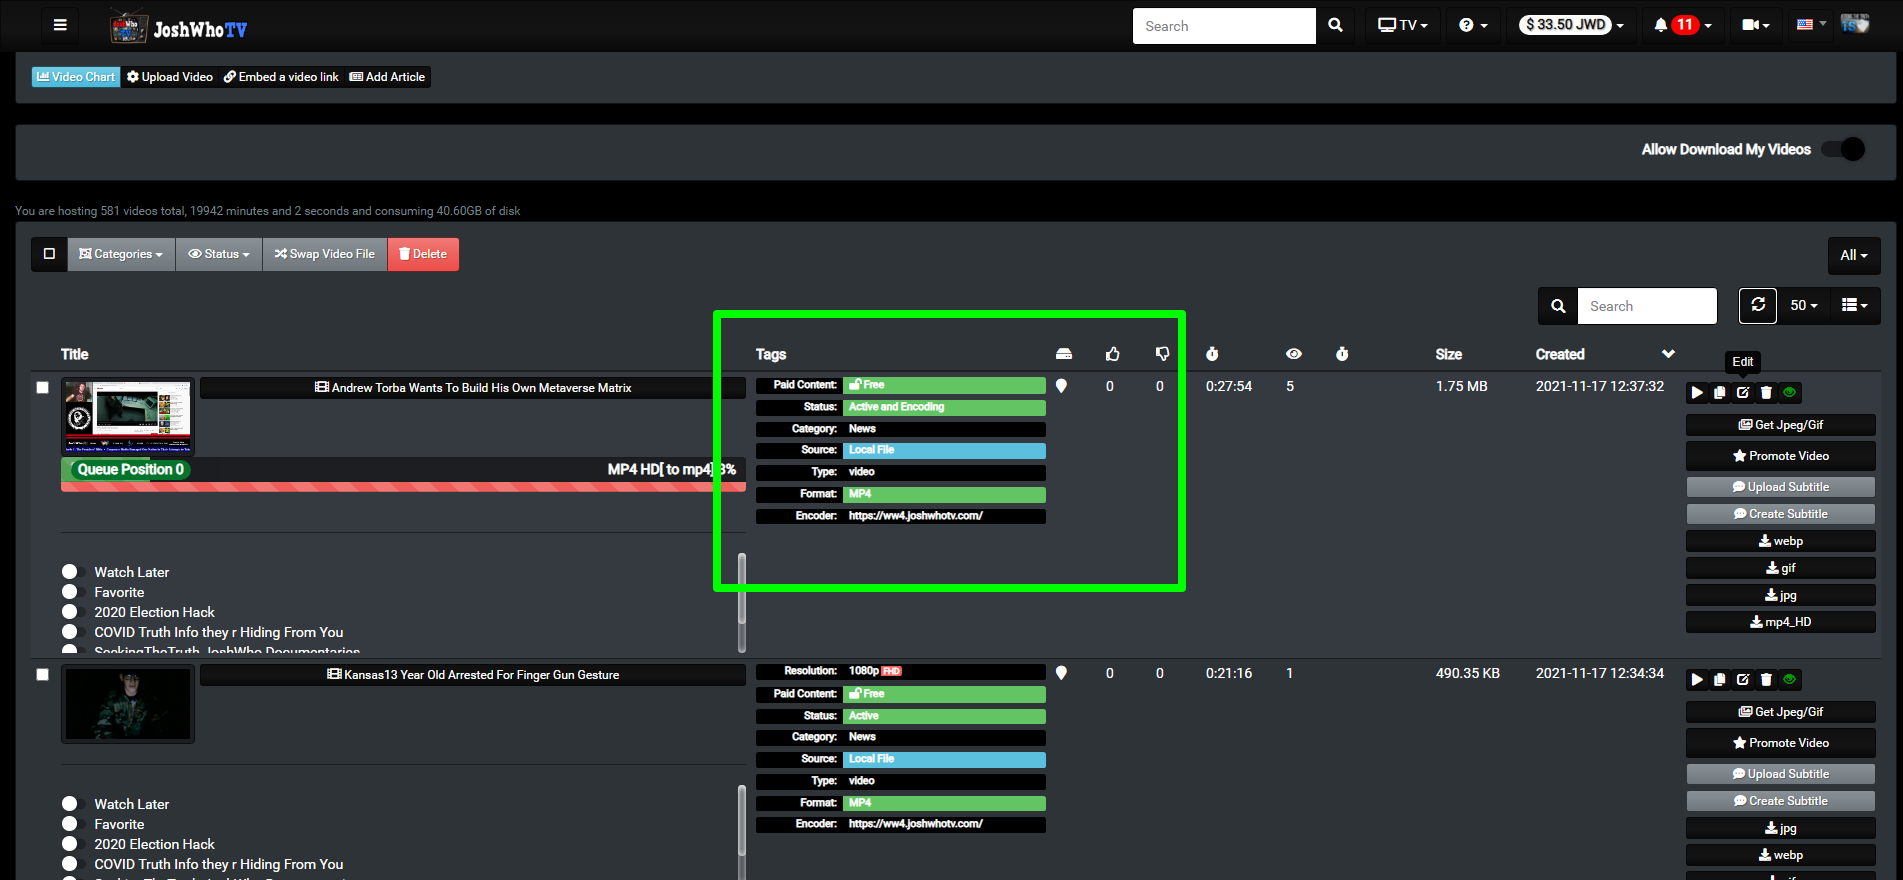Copy the Andrew Torba video entry
The height and width of the screenshot is (880, 1903).
(1720, 393)
